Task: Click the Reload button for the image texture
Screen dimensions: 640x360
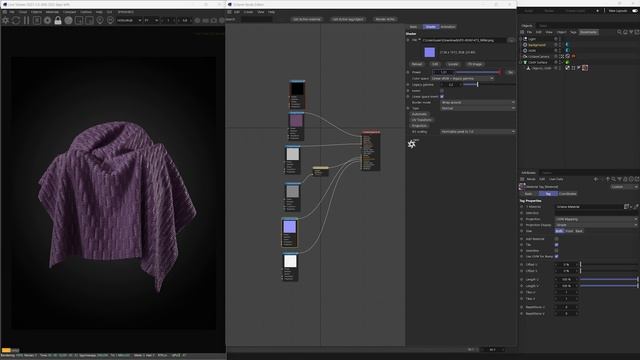Action: pos(417,64)
